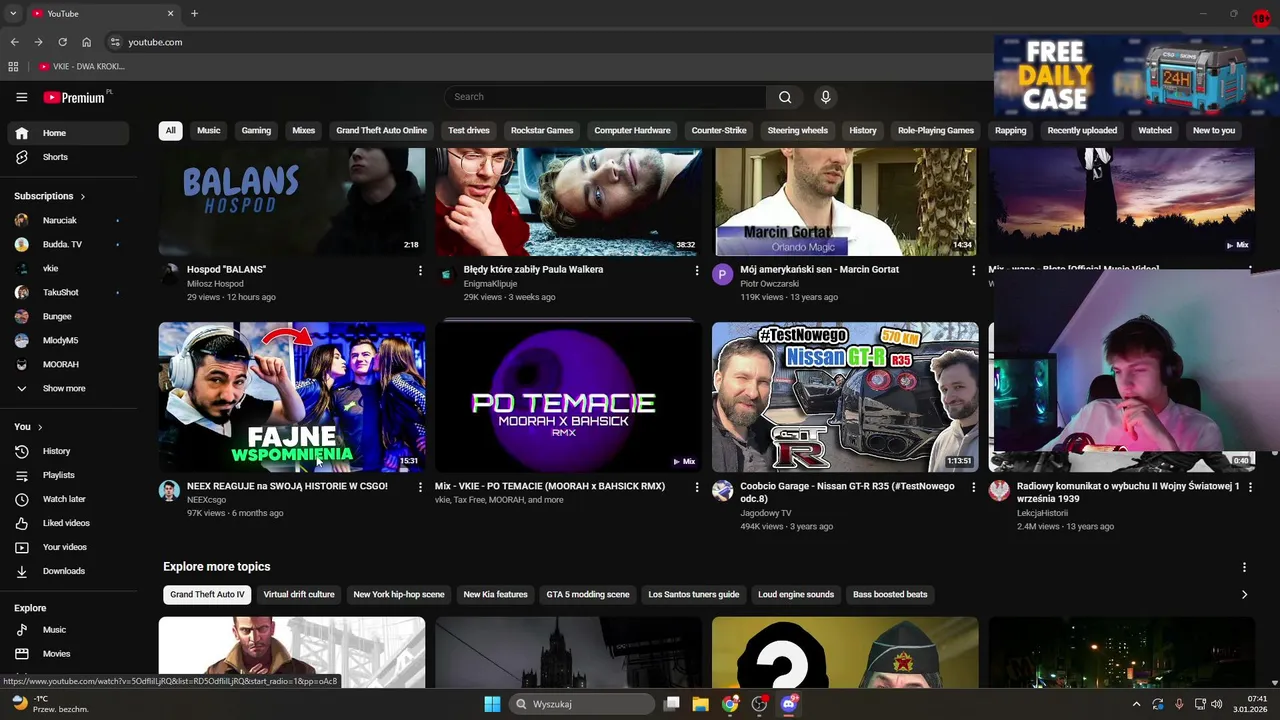Expand the You section chevron
The height and width of the screenshot is (720, 1280).
(40, 427)
